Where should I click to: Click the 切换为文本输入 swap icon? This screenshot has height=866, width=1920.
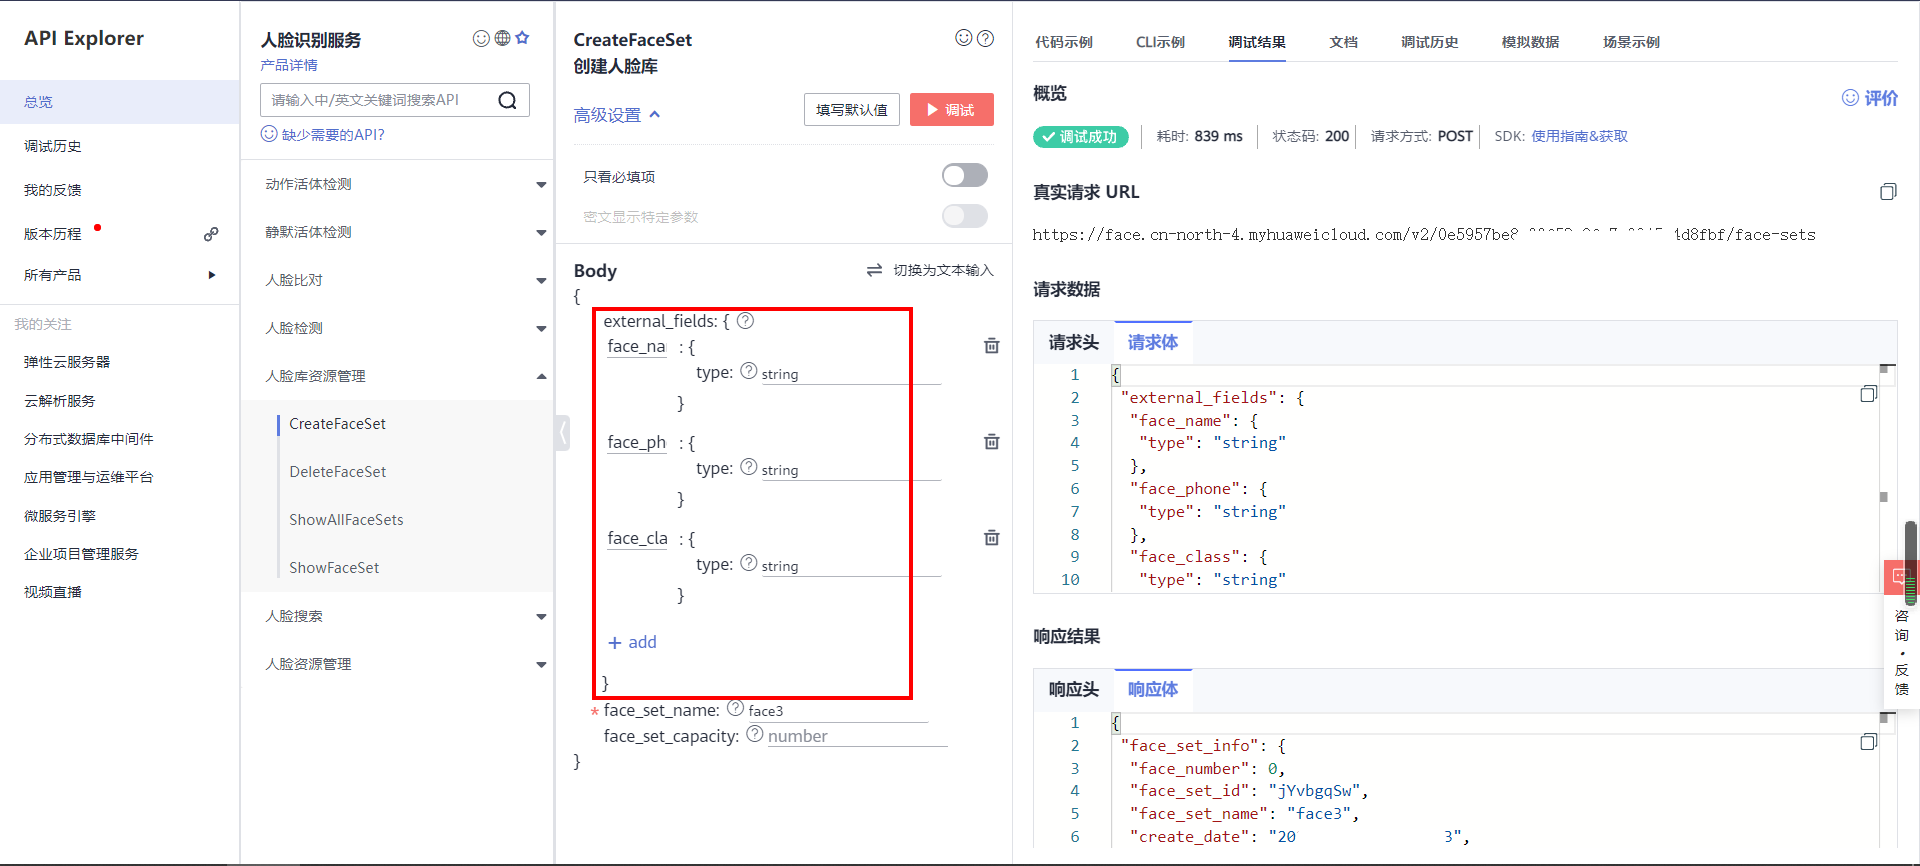(874, 270)
